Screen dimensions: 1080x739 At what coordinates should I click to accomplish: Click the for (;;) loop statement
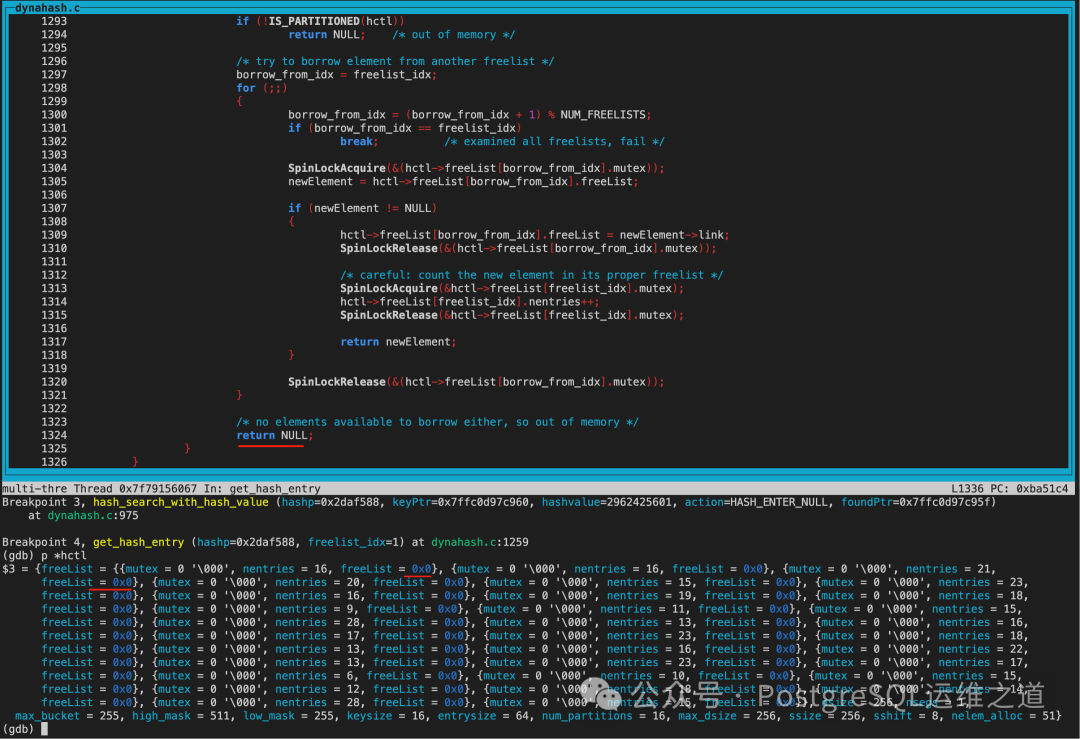(254, 88)
